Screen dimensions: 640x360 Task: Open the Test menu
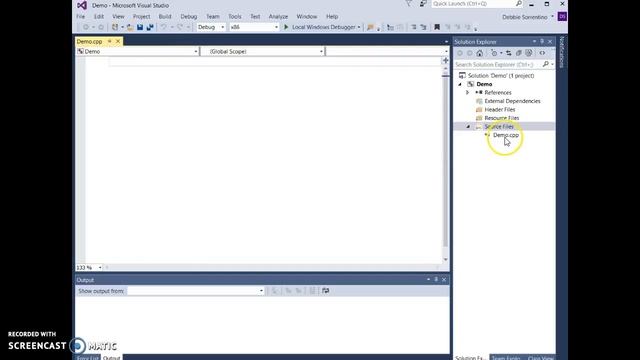(x=255, y=17)
